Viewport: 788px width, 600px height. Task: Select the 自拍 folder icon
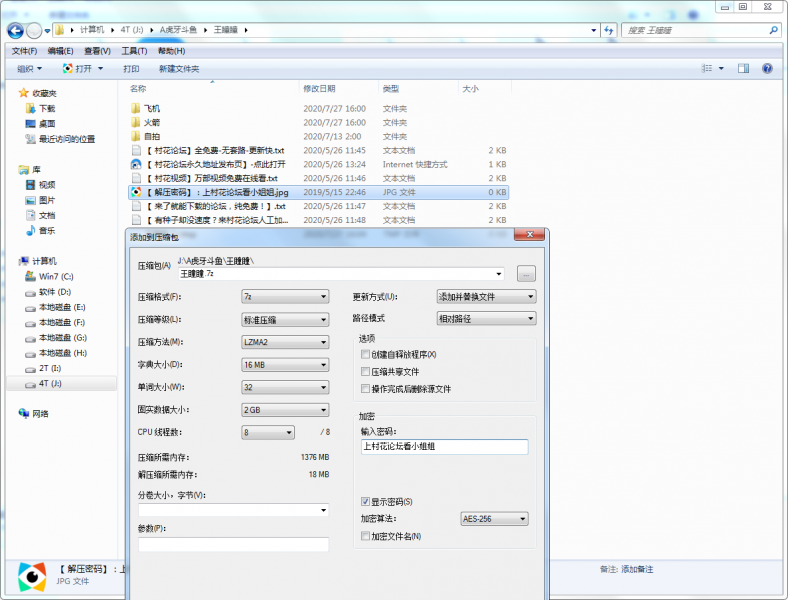pos(136,136)
